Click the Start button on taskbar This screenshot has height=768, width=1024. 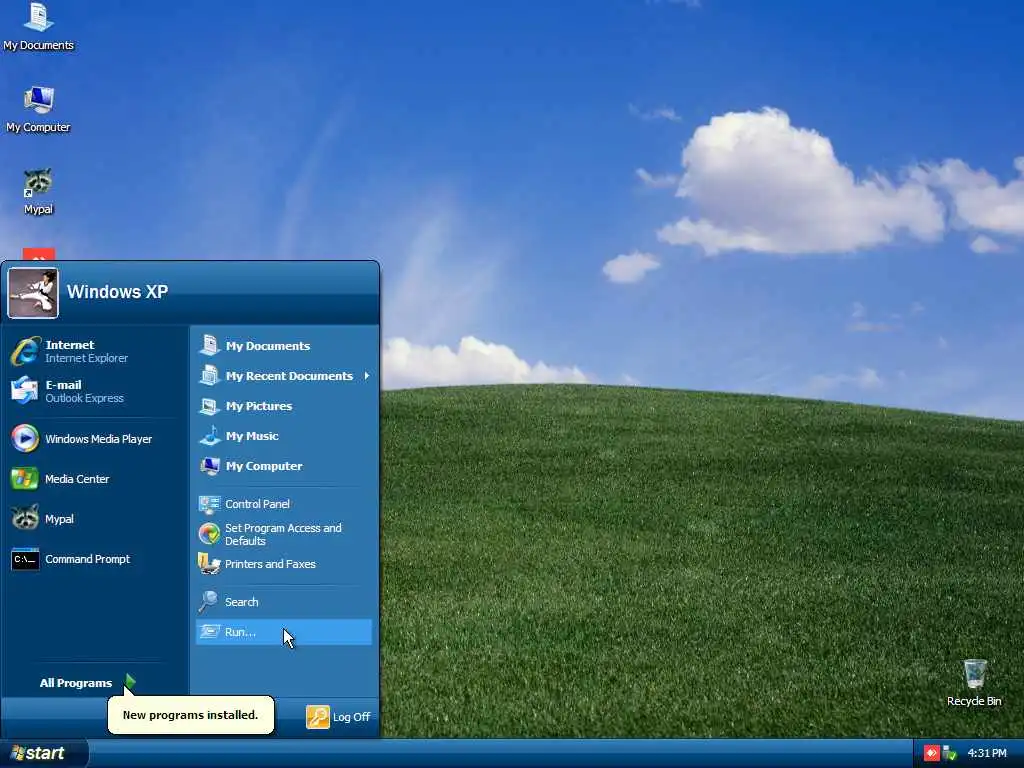tap(43, 753)
